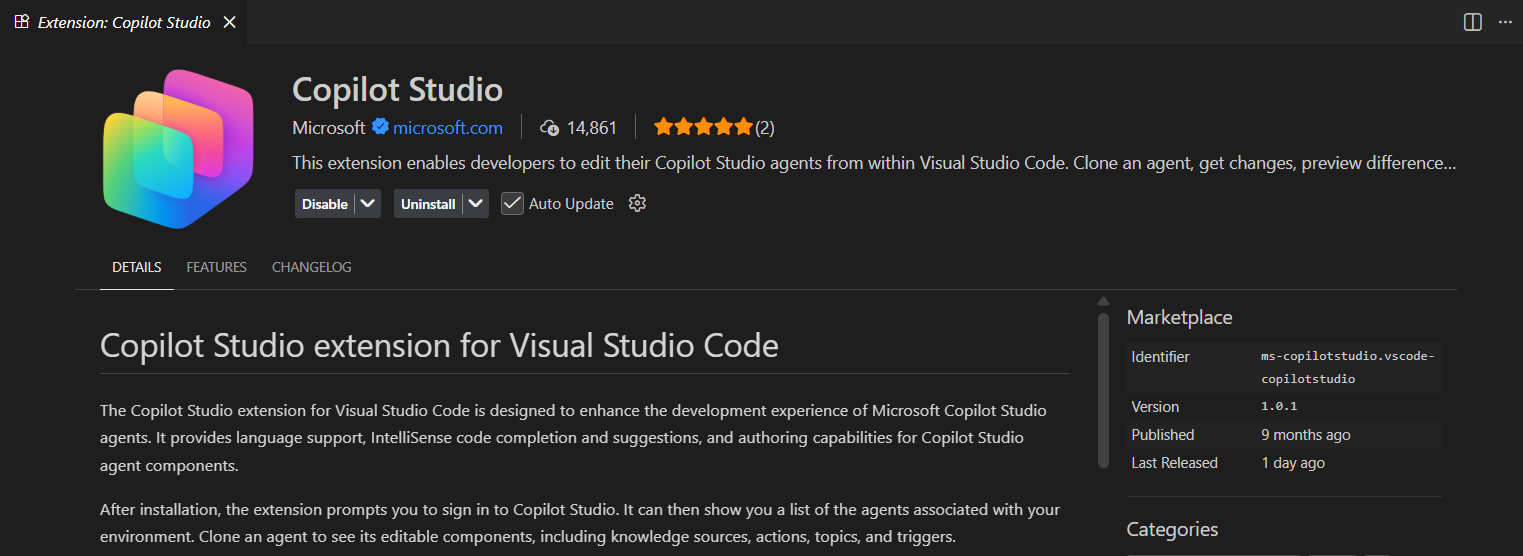1523x556 pixels.
Task: Open the extension settings gear icon
Action: tap(637, 203)
